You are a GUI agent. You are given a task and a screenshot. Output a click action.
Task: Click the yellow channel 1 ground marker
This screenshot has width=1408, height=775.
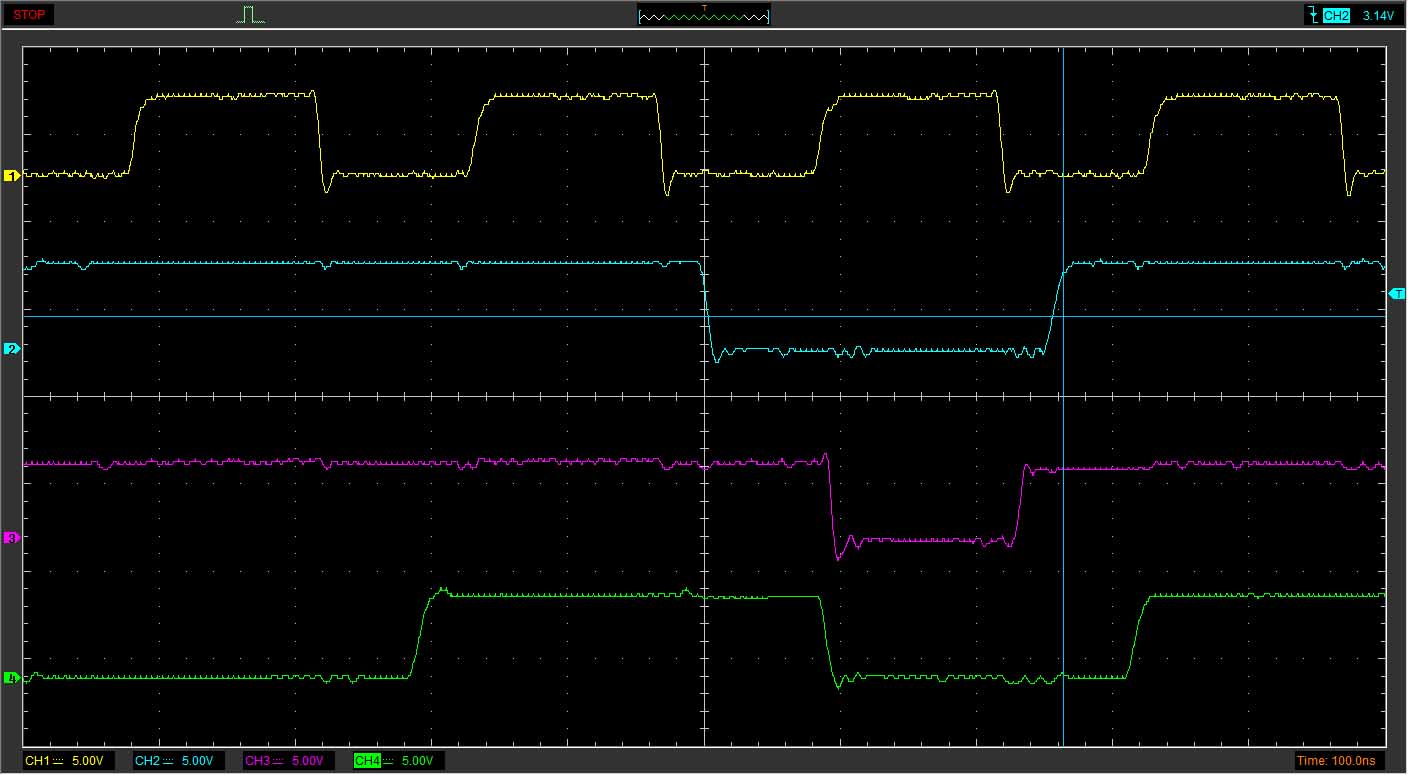pyautogui.click(x=12, y=176)
